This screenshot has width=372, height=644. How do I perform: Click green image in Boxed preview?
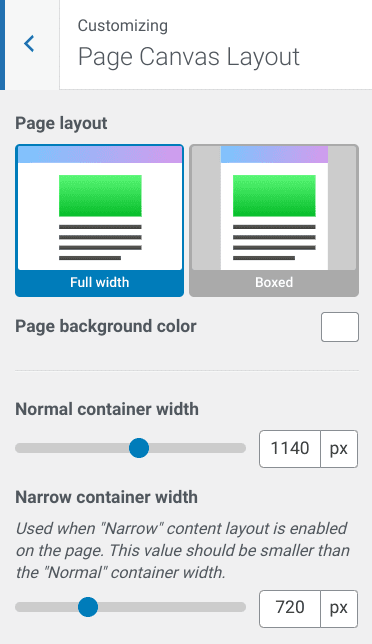pos(274,196)
